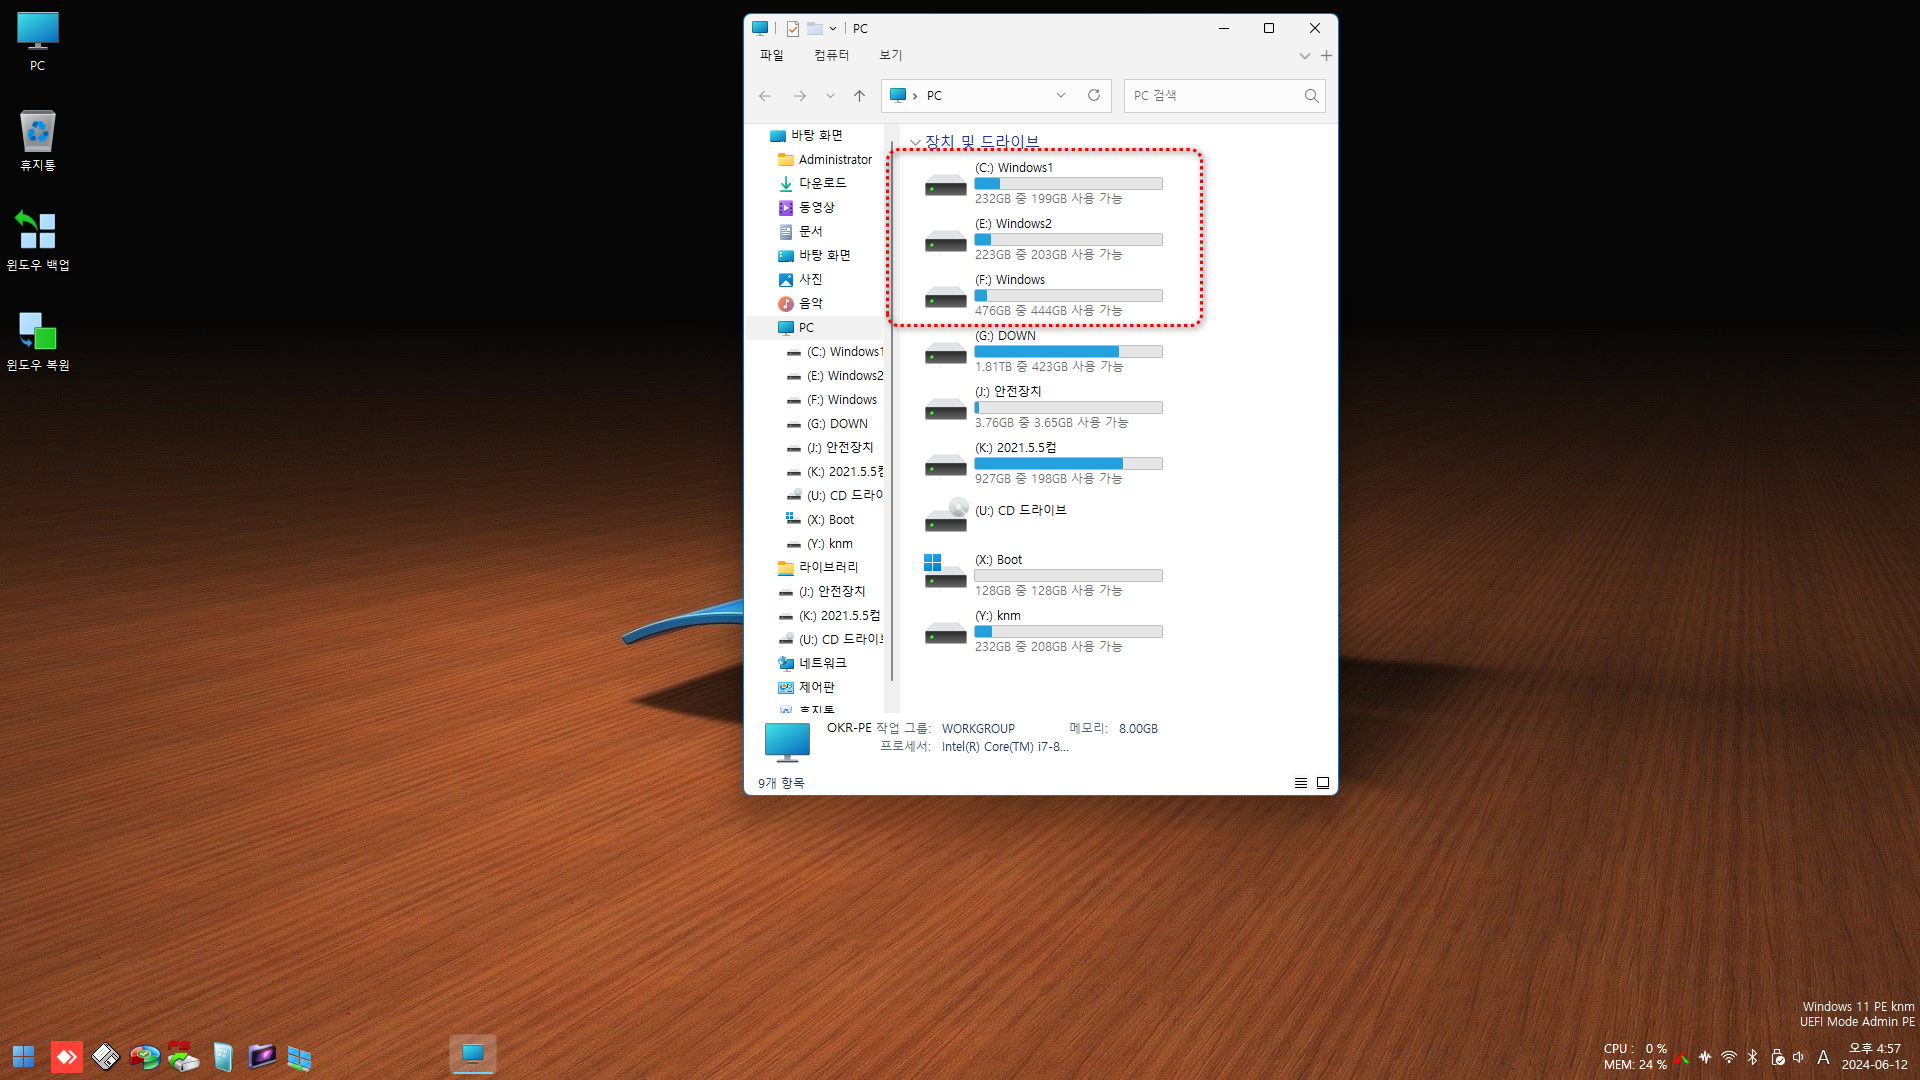Select (C:) Windows1 drive icon

coord(945,185)
